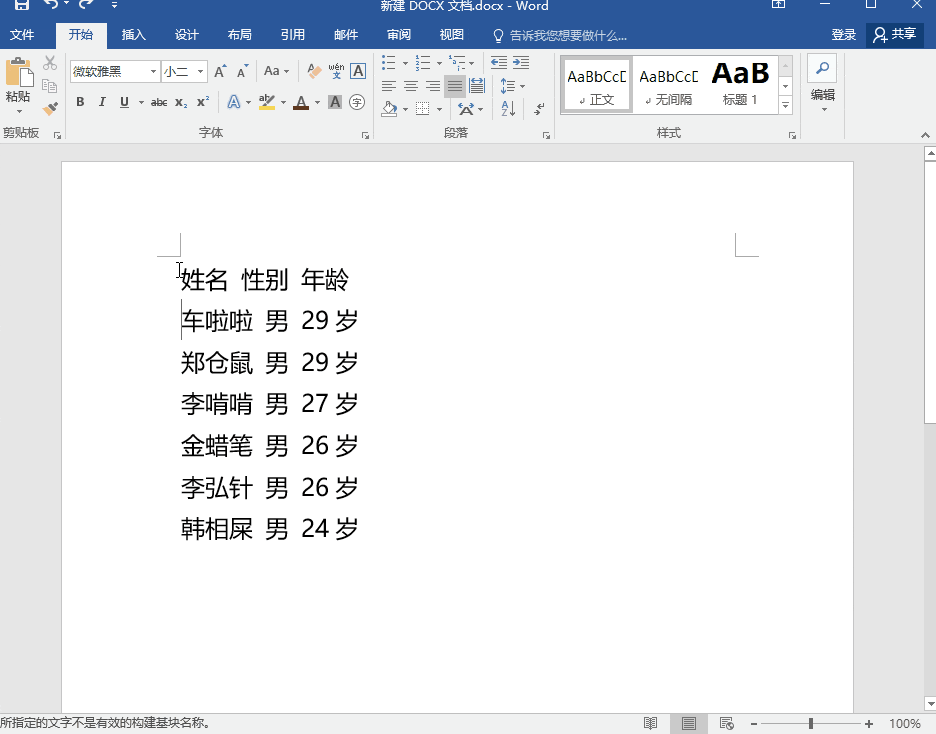Click the strikethrough abc icon
This screenshot has width=936, height=734.
pos(159,102)
